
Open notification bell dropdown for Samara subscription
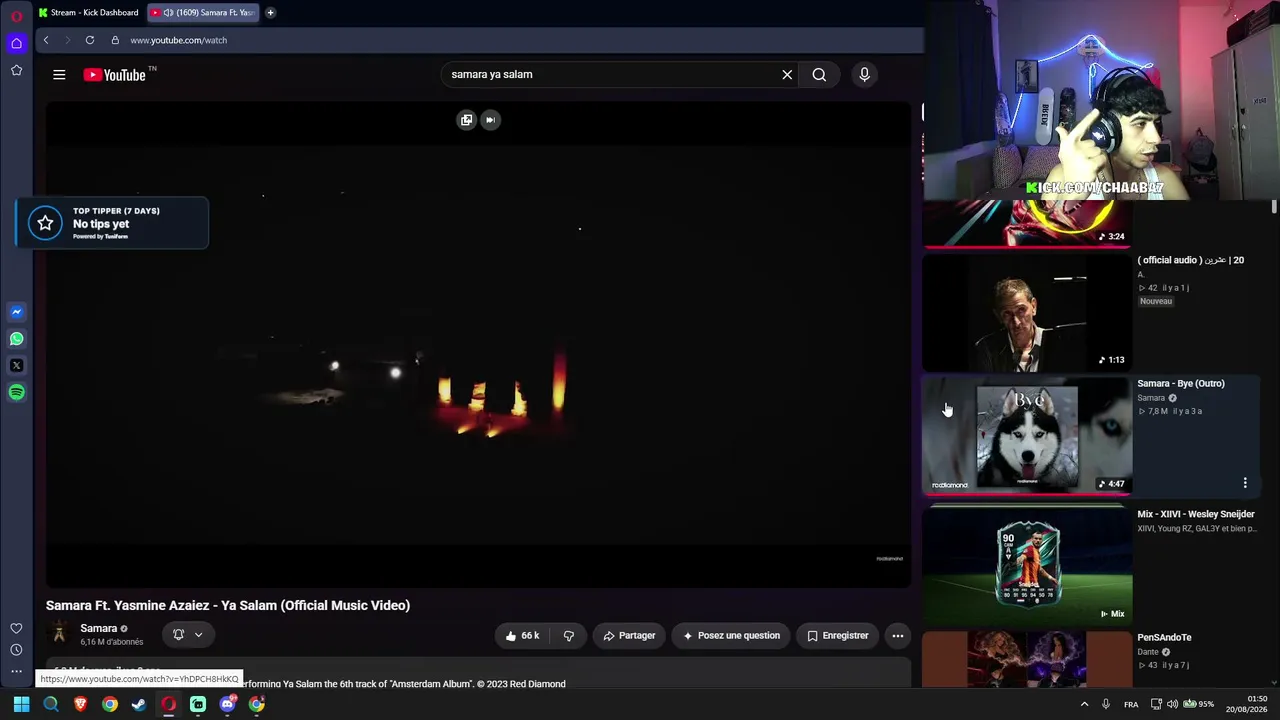pyautogui.click(x=188, y=635)
